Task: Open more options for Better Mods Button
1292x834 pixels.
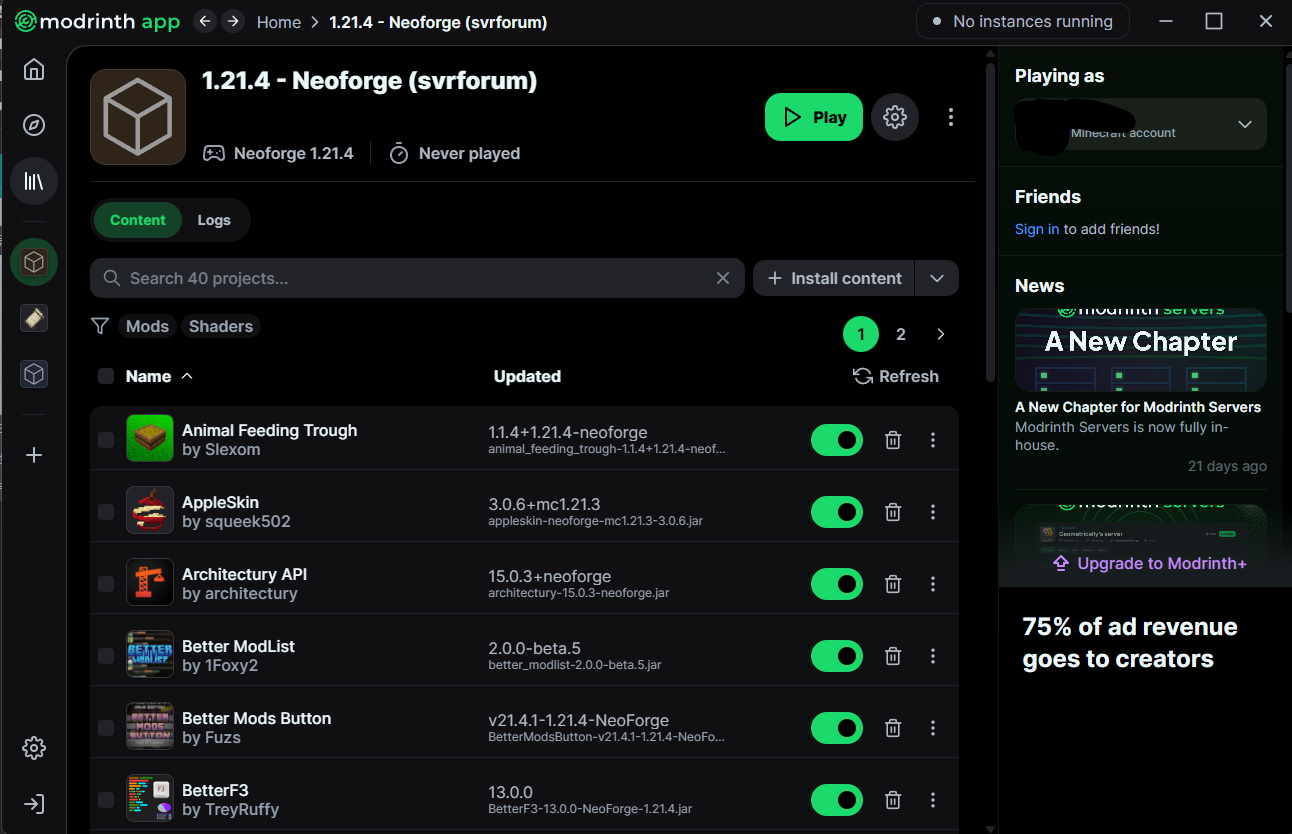Action: pyautogui.click(x=933, y=728)
